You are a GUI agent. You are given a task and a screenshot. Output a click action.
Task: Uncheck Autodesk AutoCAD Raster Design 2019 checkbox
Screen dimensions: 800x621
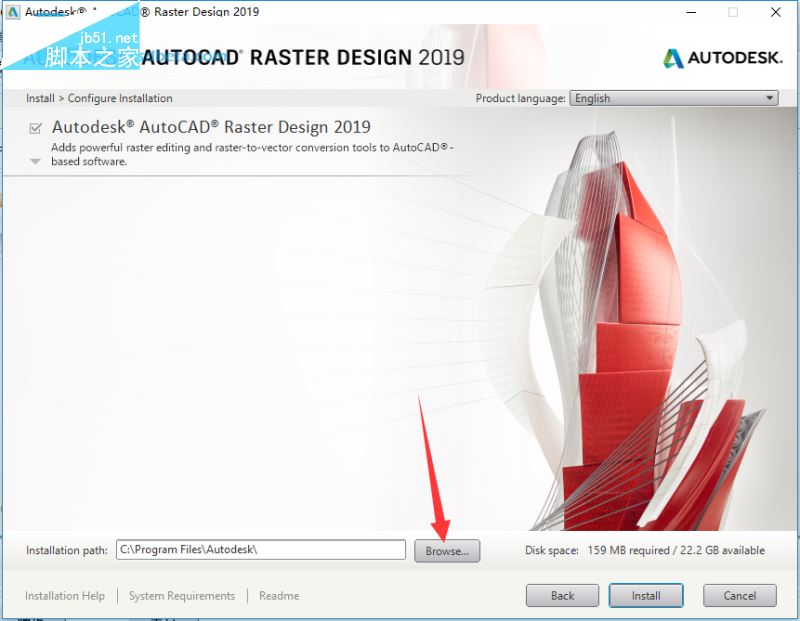(35, 128)
